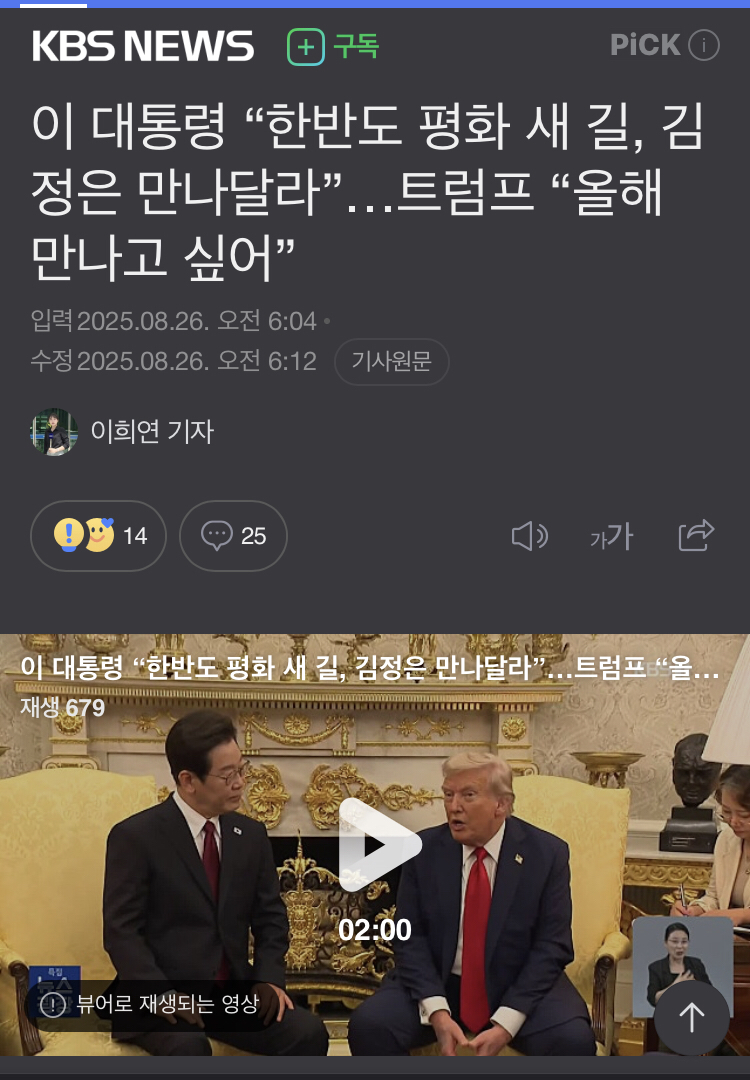750x1080 pixels.
Task: Open the PiCK label
Action: point(645,45)
